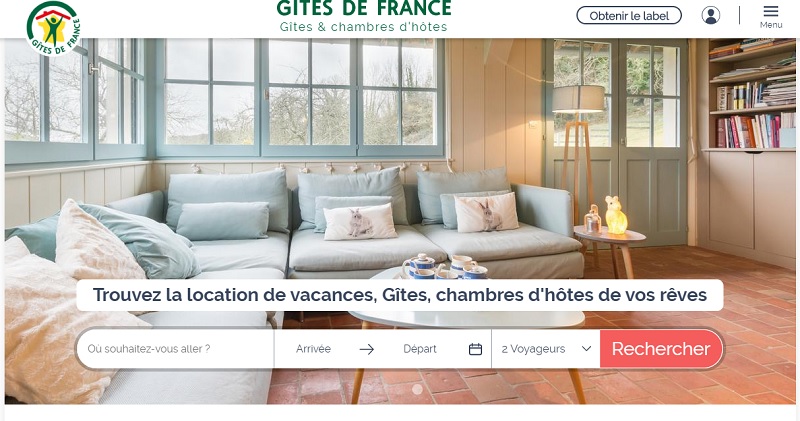Focus the Où souhaitez-vous aller destination field

pyautogui.click(x=175, y=349)
